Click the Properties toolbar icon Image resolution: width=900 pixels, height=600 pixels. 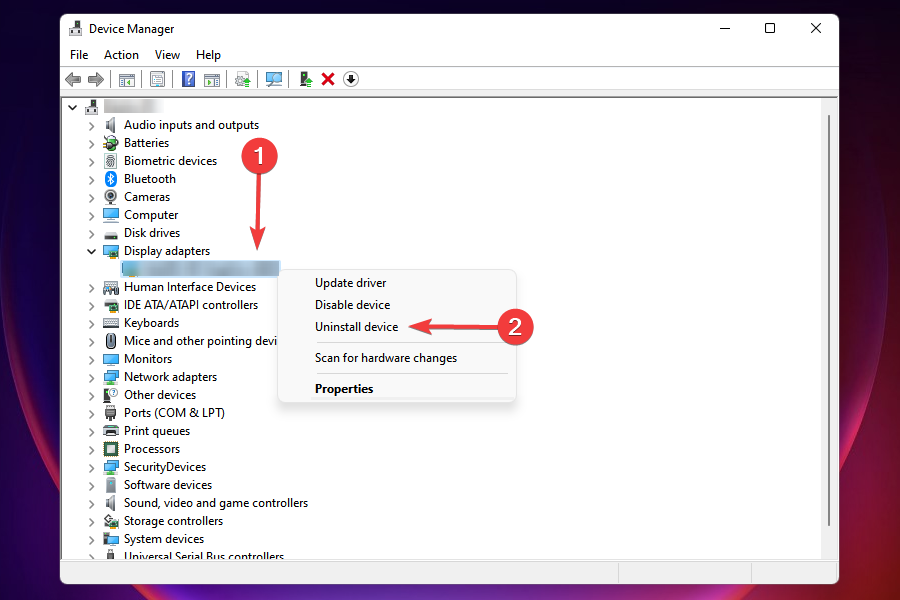(157, 79)
